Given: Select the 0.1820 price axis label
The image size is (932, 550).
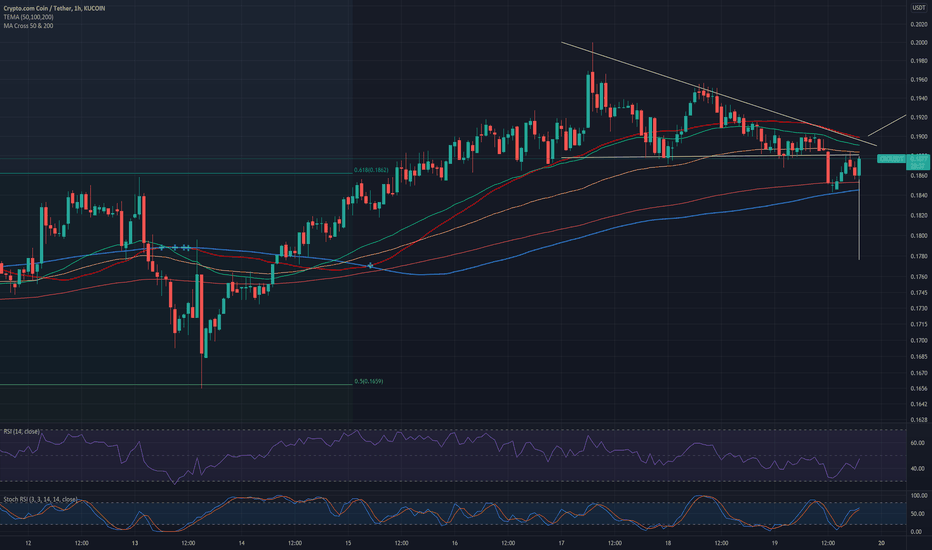Looking at the screenshot, I should click(919, 216).
